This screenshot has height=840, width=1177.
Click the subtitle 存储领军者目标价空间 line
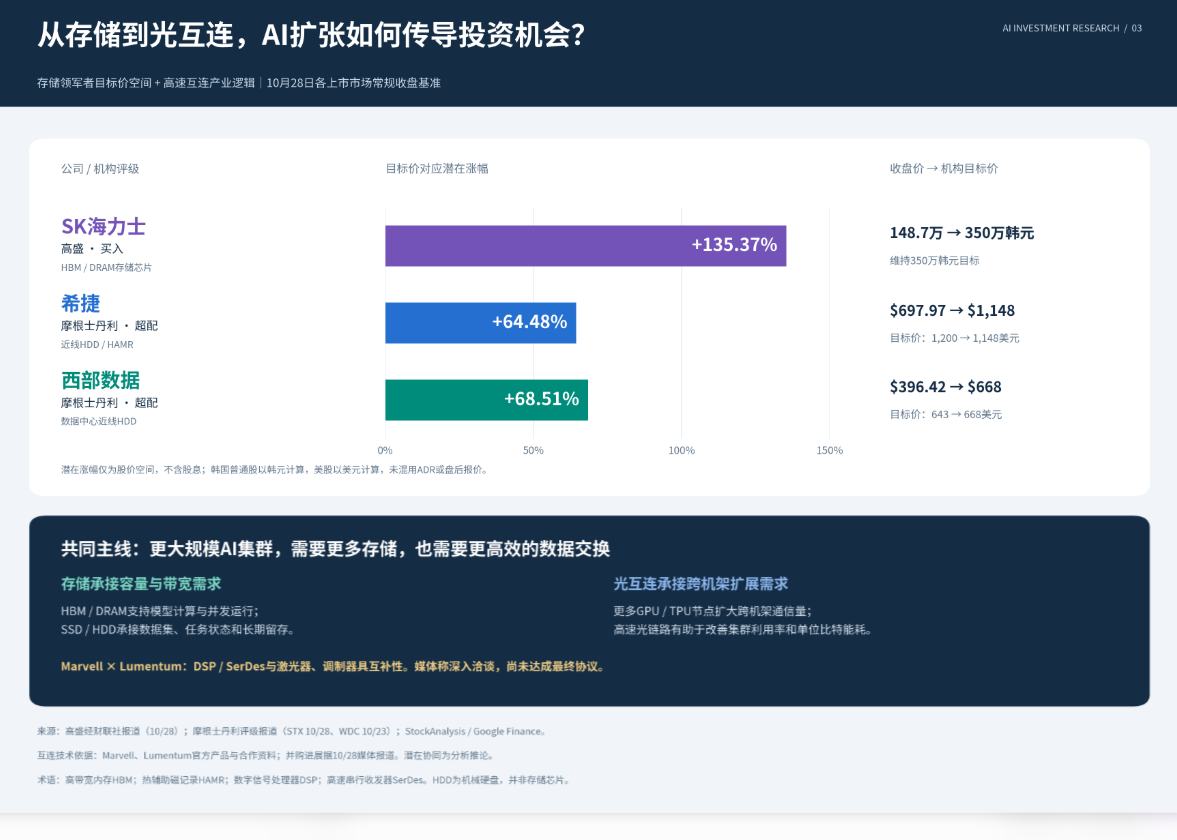(x=239, y=83)
